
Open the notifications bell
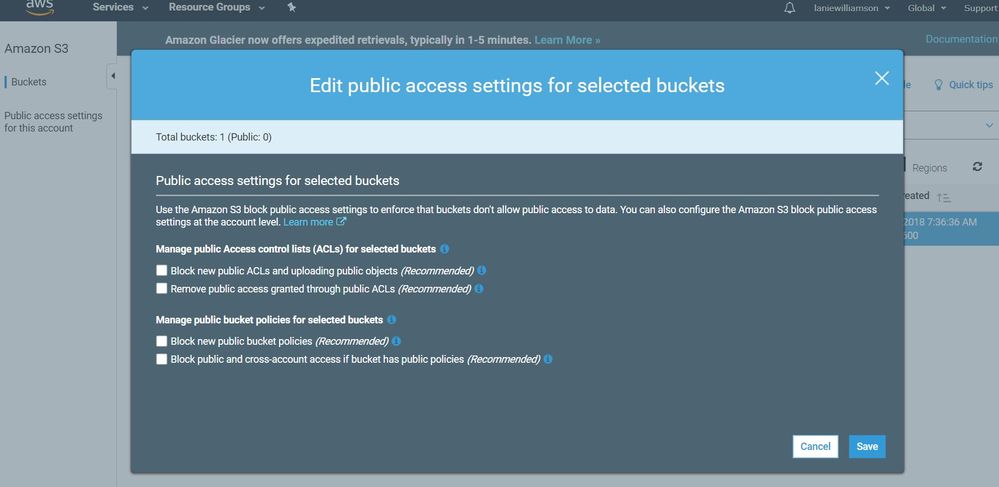pyautogui.click(x=790, y=8)
